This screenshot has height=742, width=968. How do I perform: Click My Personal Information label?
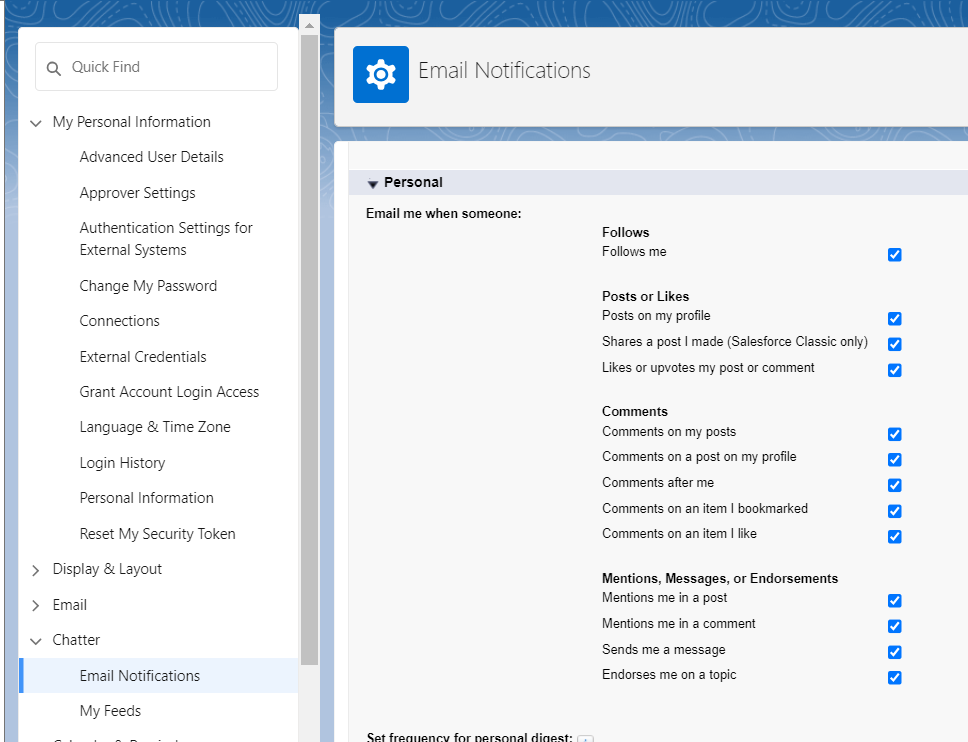coord(131,122)
